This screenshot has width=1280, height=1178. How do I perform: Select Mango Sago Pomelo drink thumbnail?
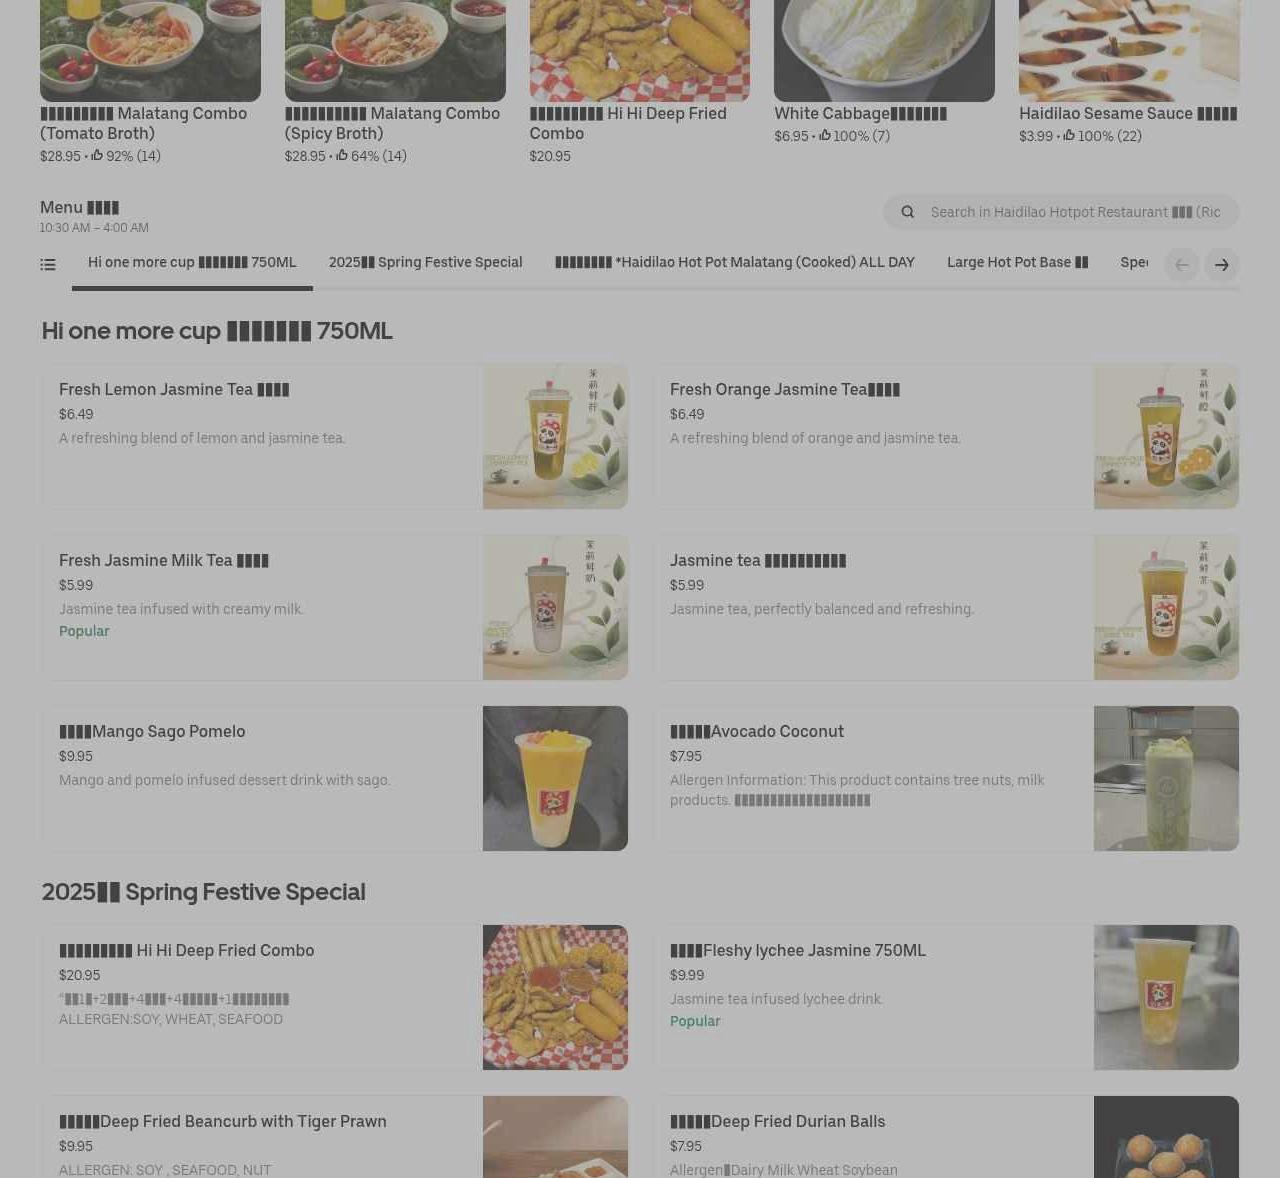point(555,778)
